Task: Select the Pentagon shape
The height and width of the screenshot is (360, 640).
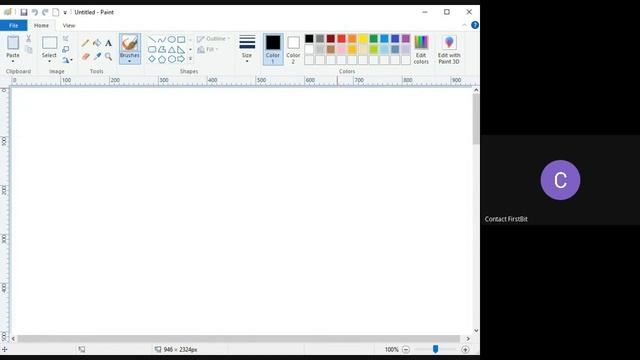Action: pos(162,59)
